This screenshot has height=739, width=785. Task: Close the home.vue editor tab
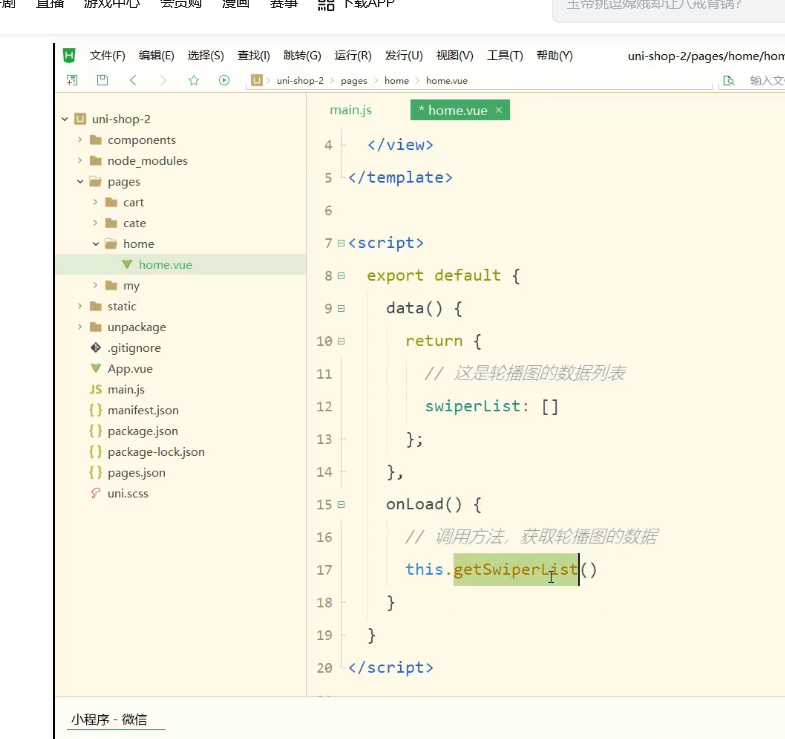[x=498, y=110]
